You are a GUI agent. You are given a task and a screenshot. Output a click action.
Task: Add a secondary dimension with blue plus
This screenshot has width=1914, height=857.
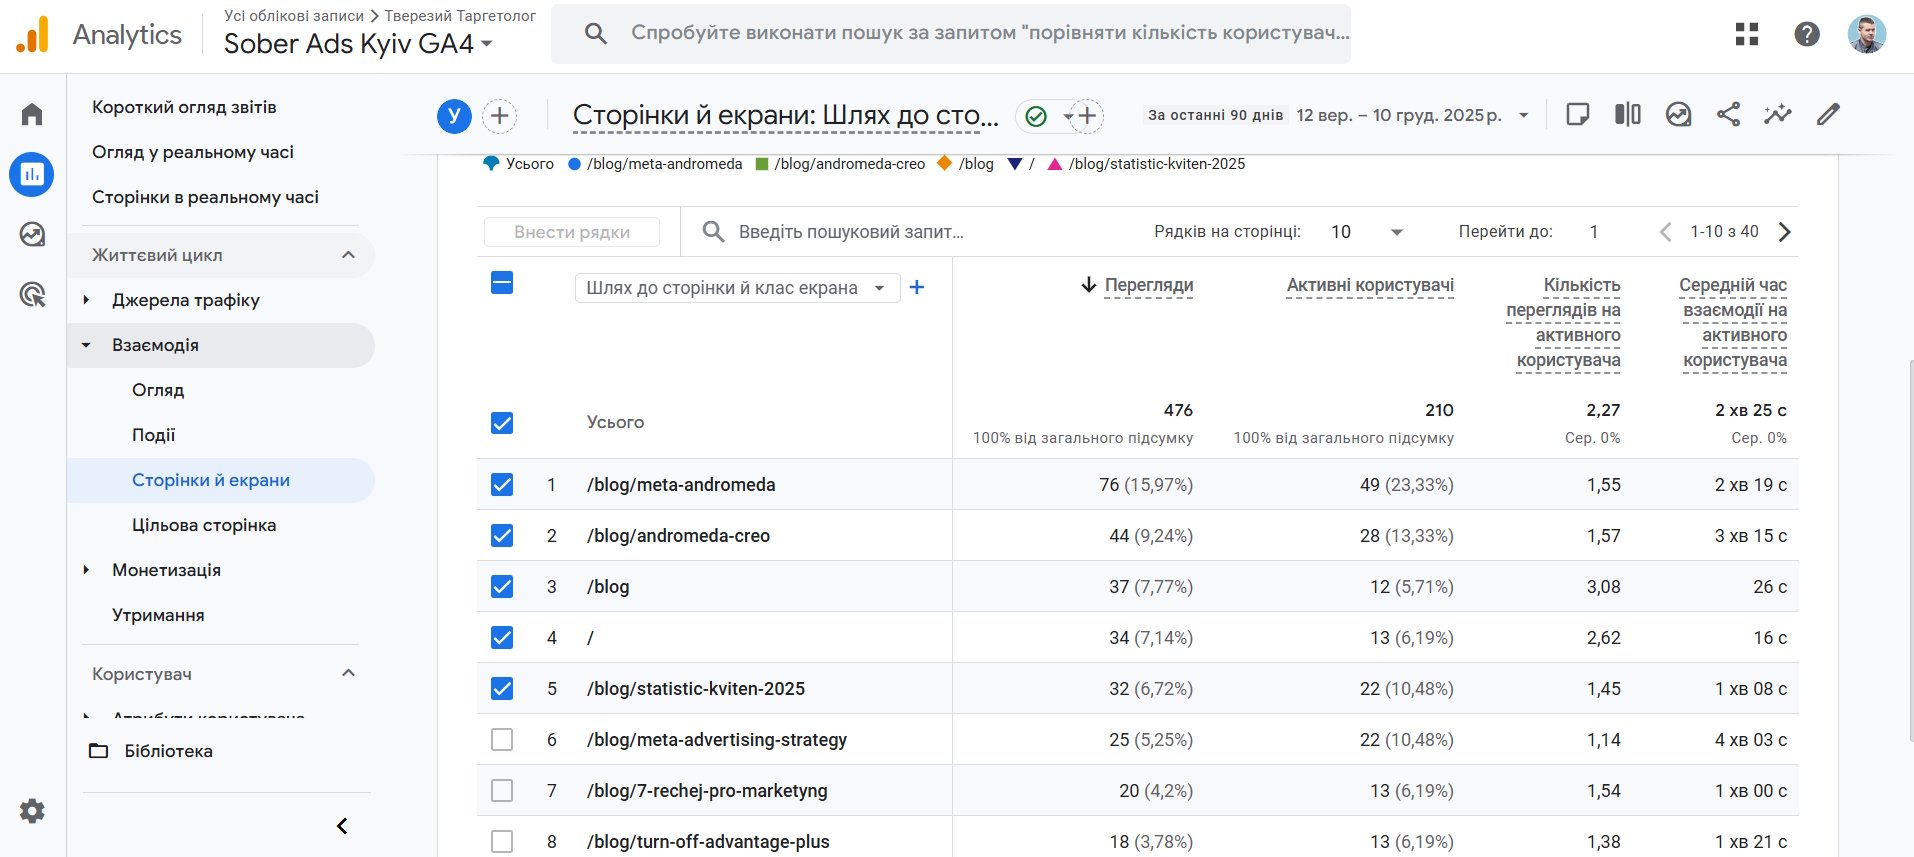click(917, 288)
